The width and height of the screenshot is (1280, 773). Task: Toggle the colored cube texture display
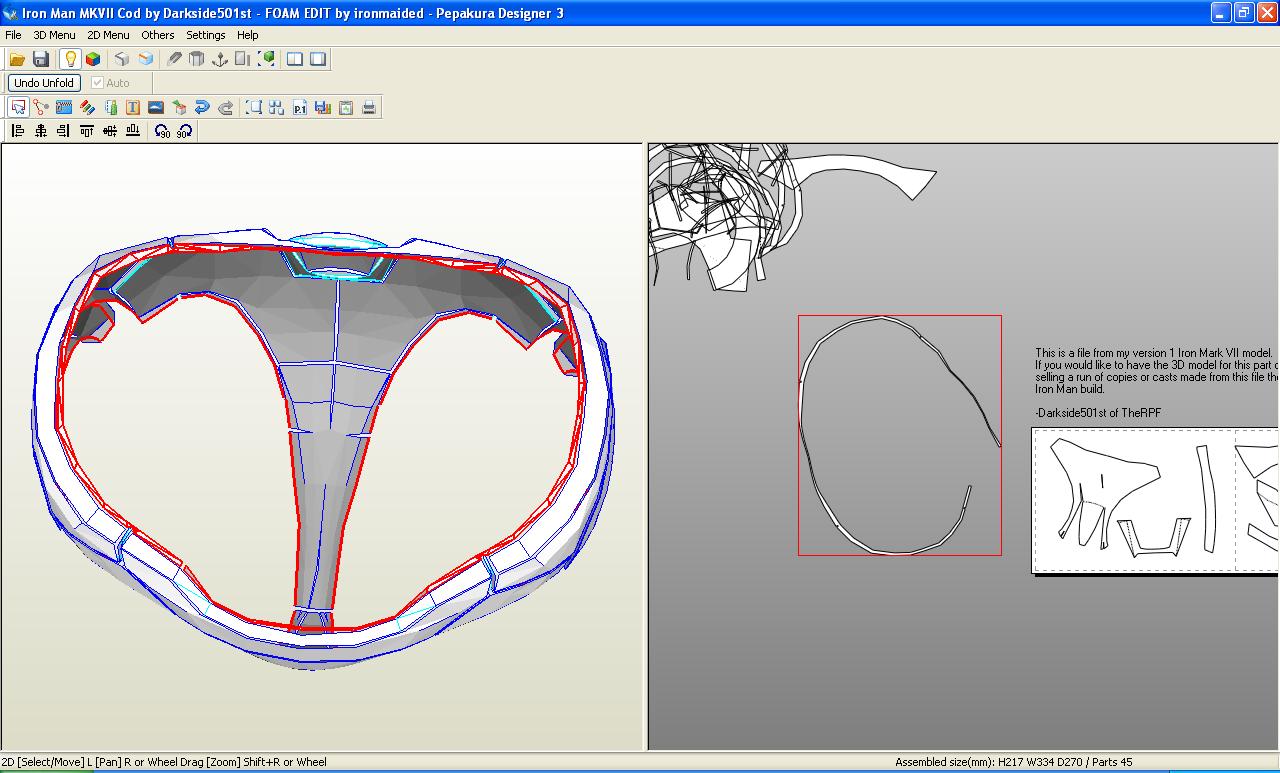click(93, 59)
